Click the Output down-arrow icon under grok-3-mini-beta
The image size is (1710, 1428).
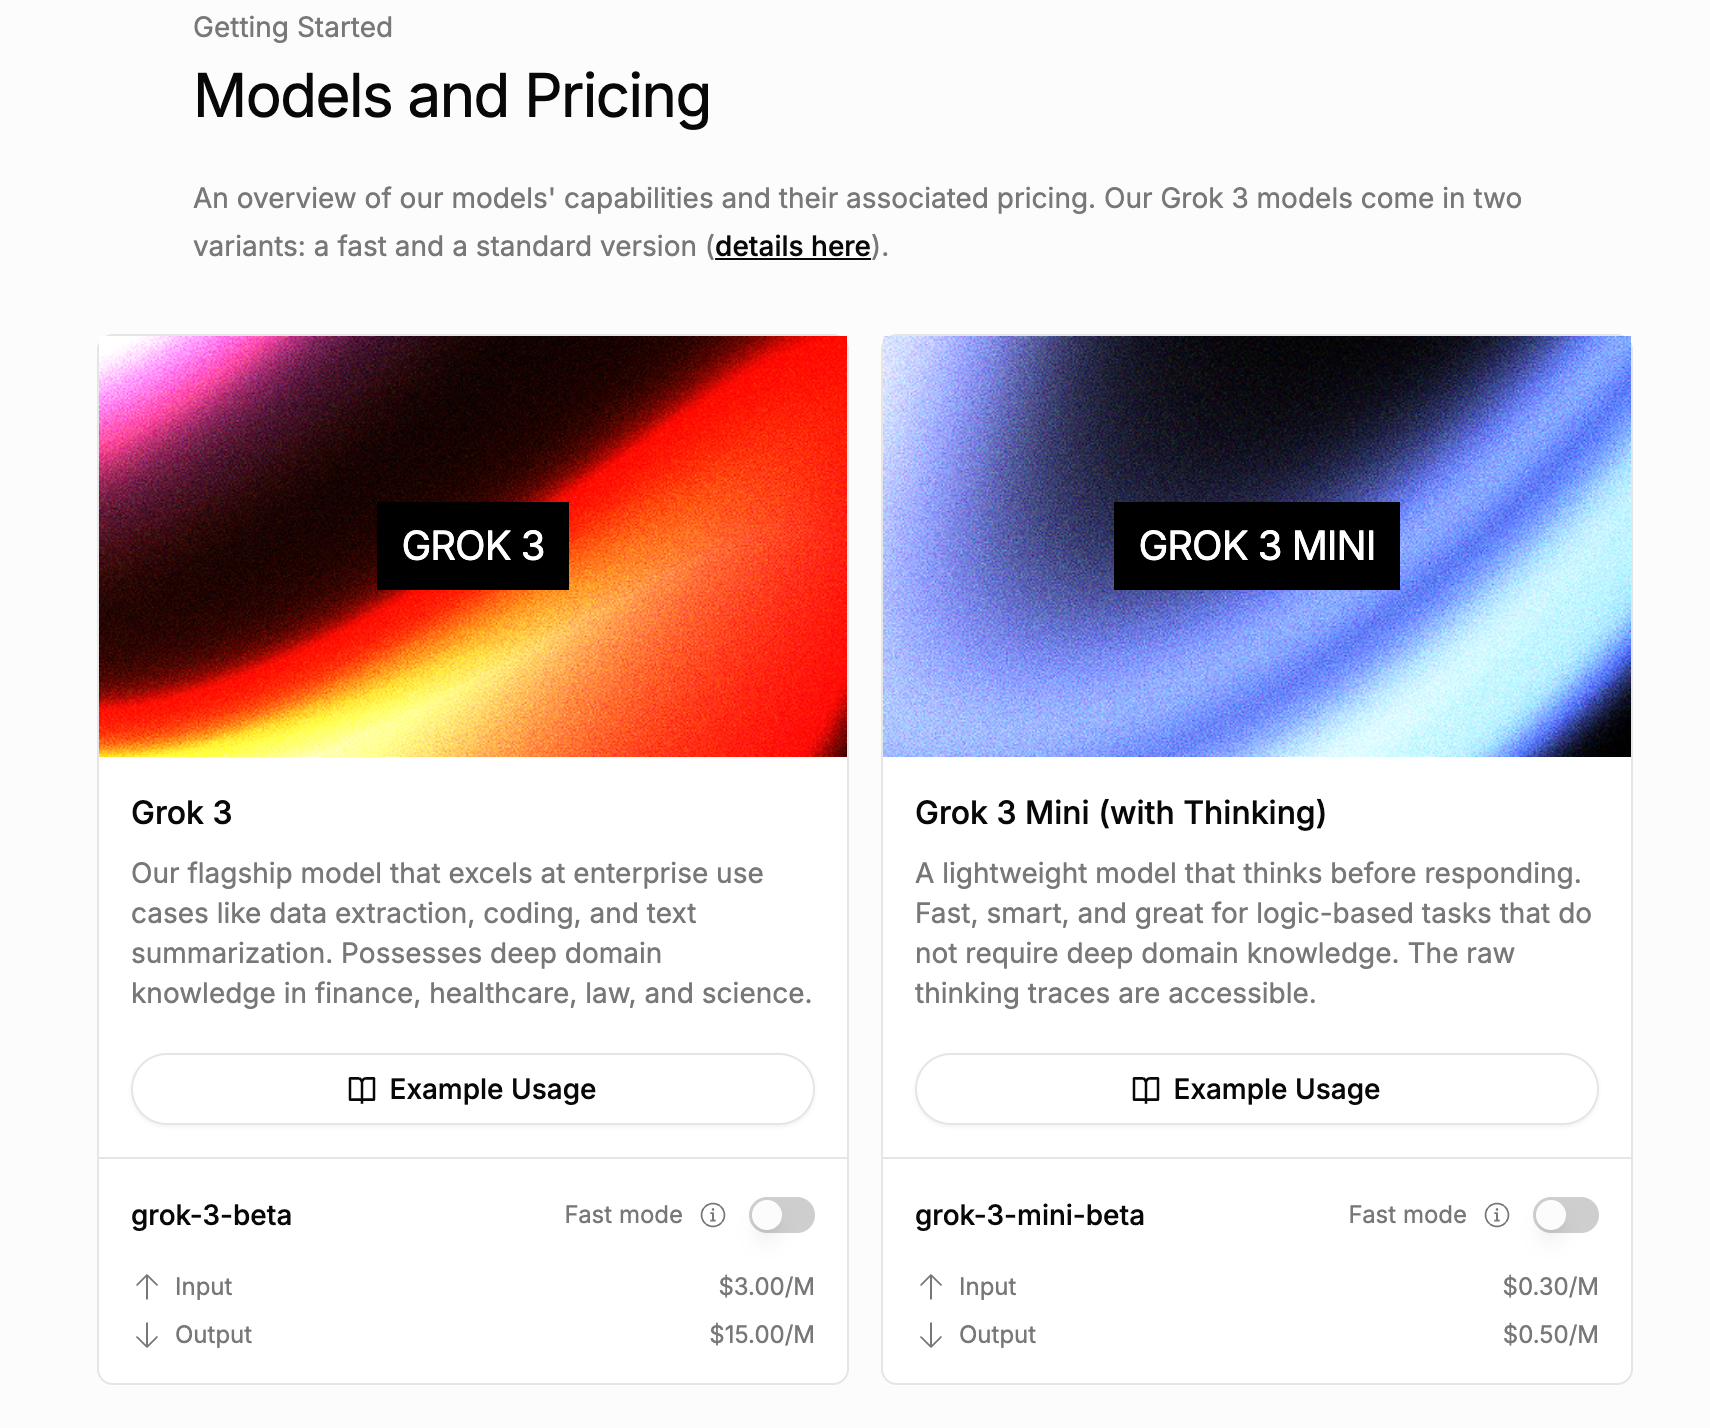(931, 1335)
